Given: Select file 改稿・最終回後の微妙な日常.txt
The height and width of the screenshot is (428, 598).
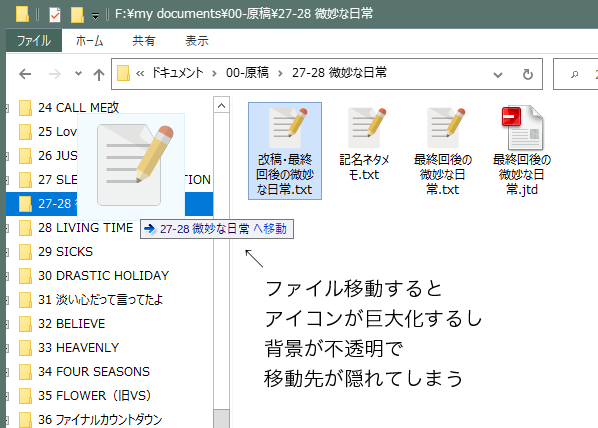Looking at the screenshot, I should (x=285, y=151).
